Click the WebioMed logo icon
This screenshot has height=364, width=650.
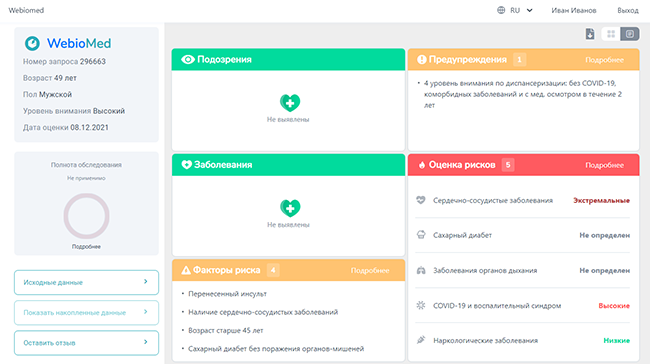[32, 43]
